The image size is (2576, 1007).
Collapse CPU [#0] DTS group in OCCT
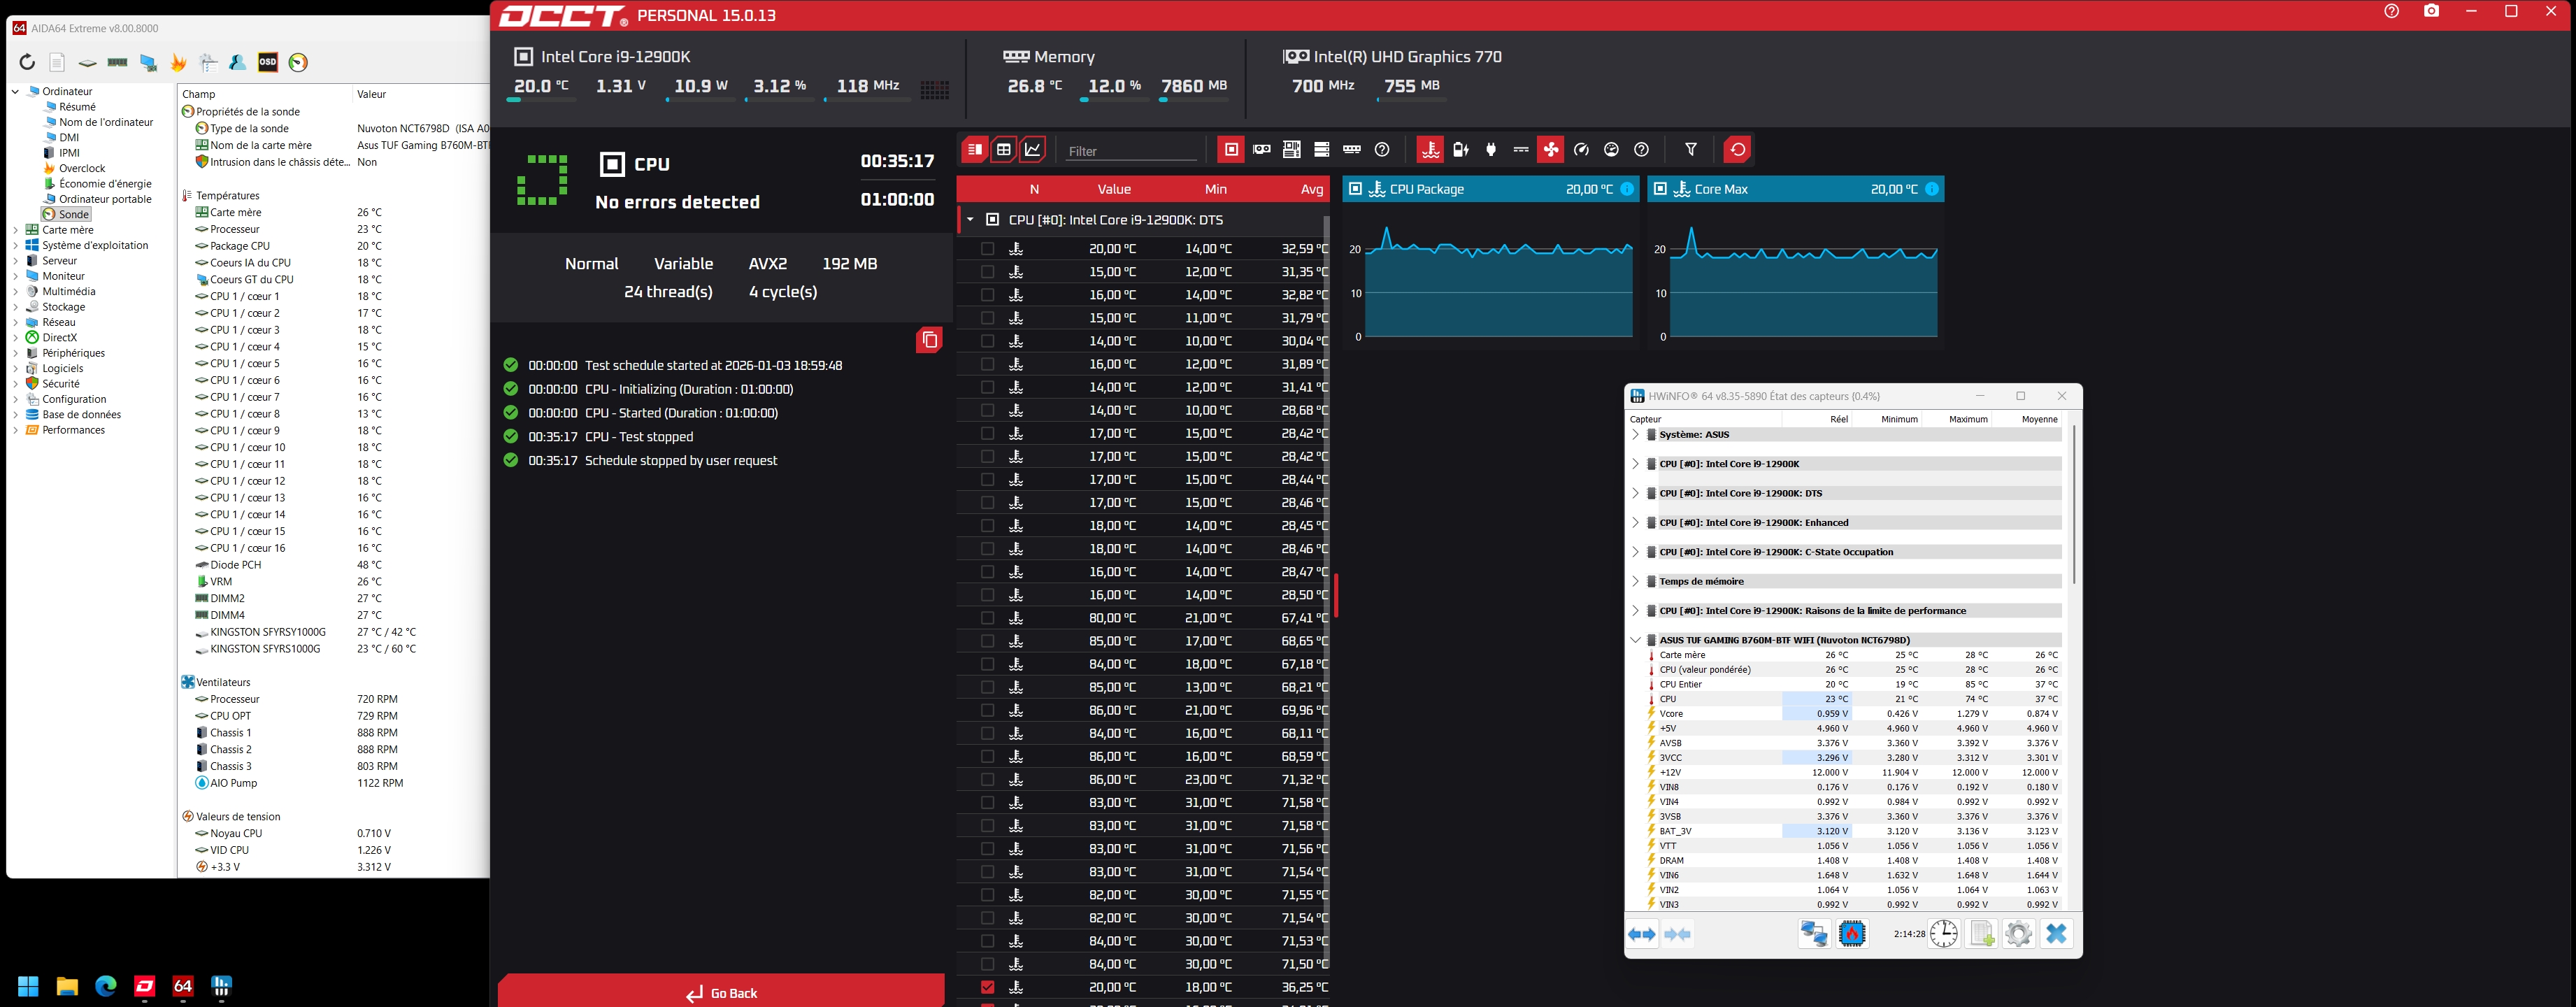click(x=970, y=220)
